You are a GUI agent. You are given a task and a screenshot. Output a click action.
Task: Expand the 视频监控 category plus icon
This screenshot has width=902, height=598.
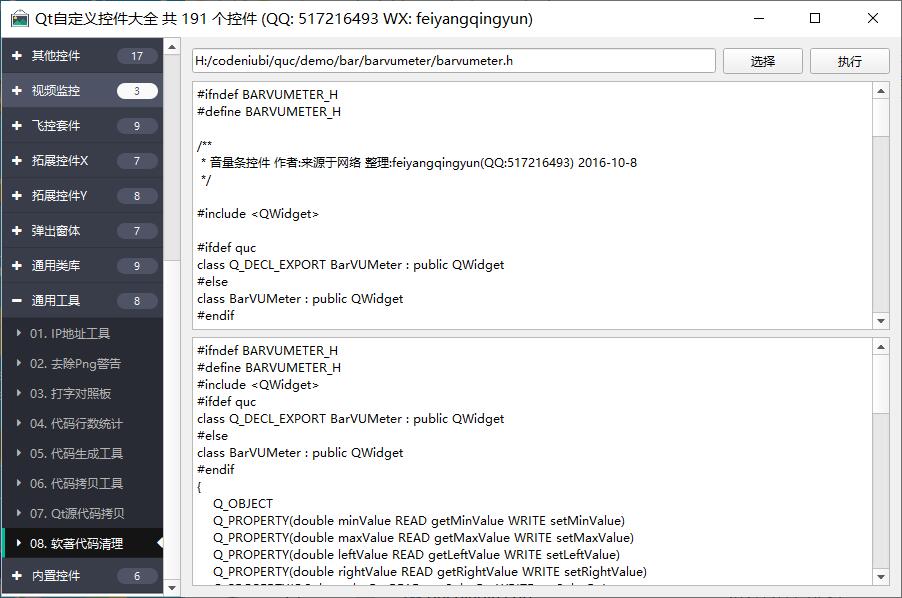click(17, 91)
